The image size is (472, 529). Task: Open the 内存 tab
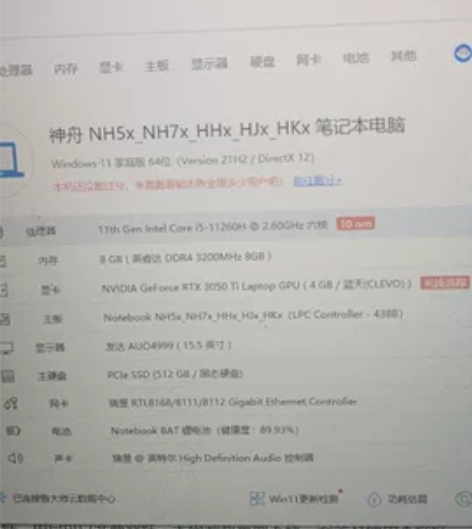(66, 69)
